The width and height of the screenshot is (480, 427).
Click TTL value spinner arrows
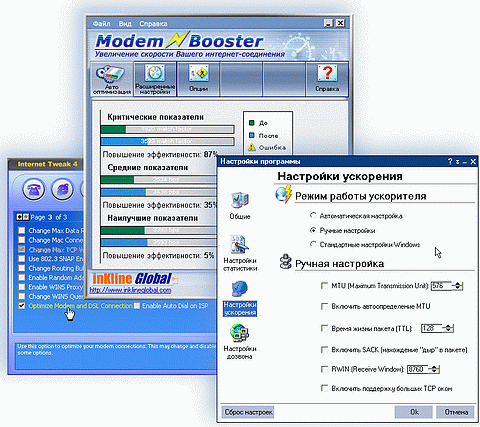click(x=448, y=328)
